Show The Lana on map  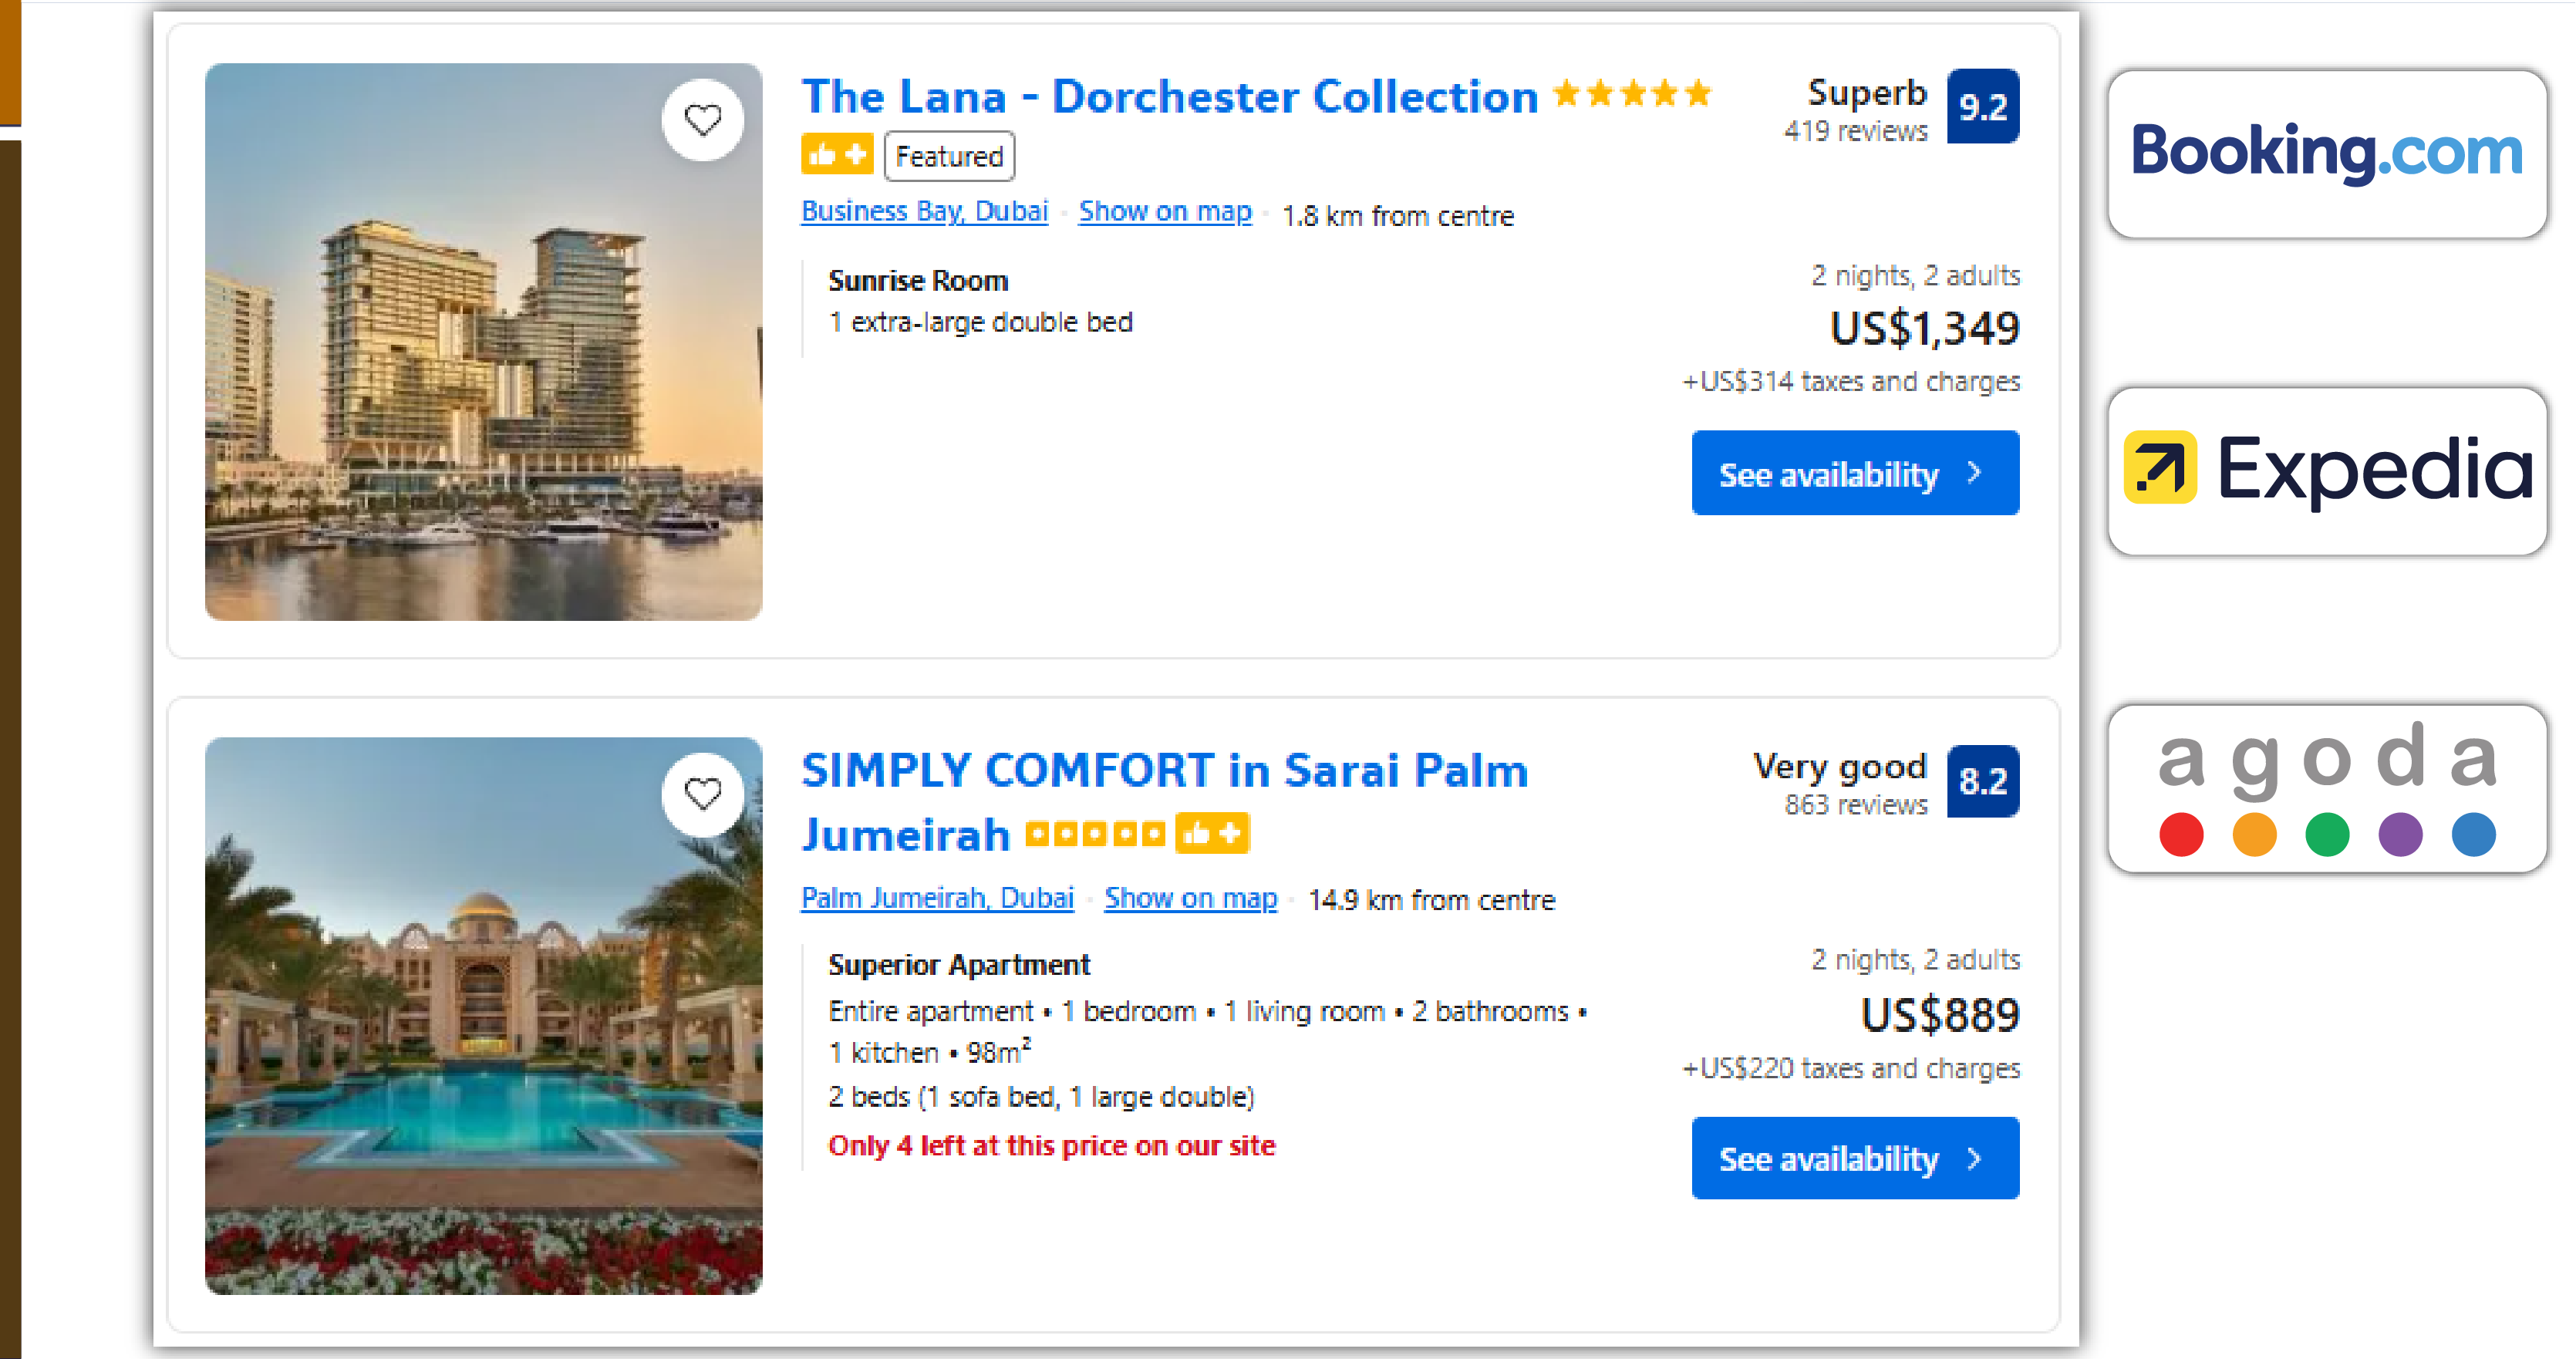click(1164, 211)
